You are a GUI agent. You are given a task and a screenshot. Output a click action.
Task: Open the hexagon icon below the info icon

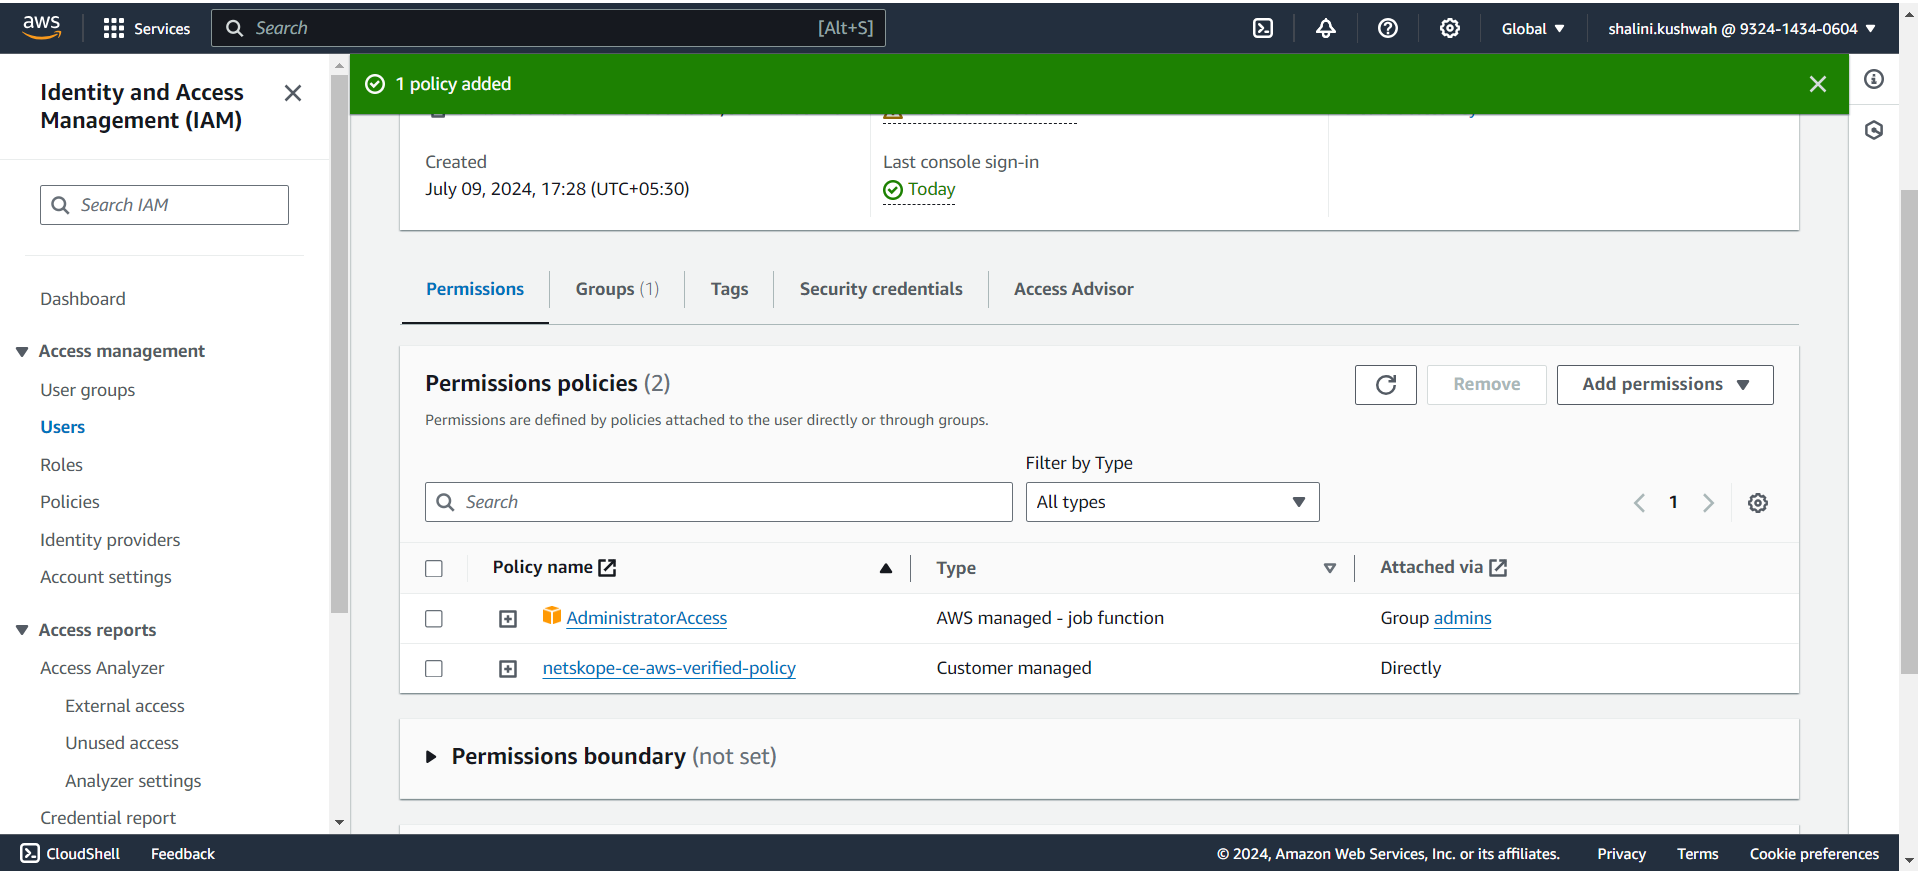1874,130
